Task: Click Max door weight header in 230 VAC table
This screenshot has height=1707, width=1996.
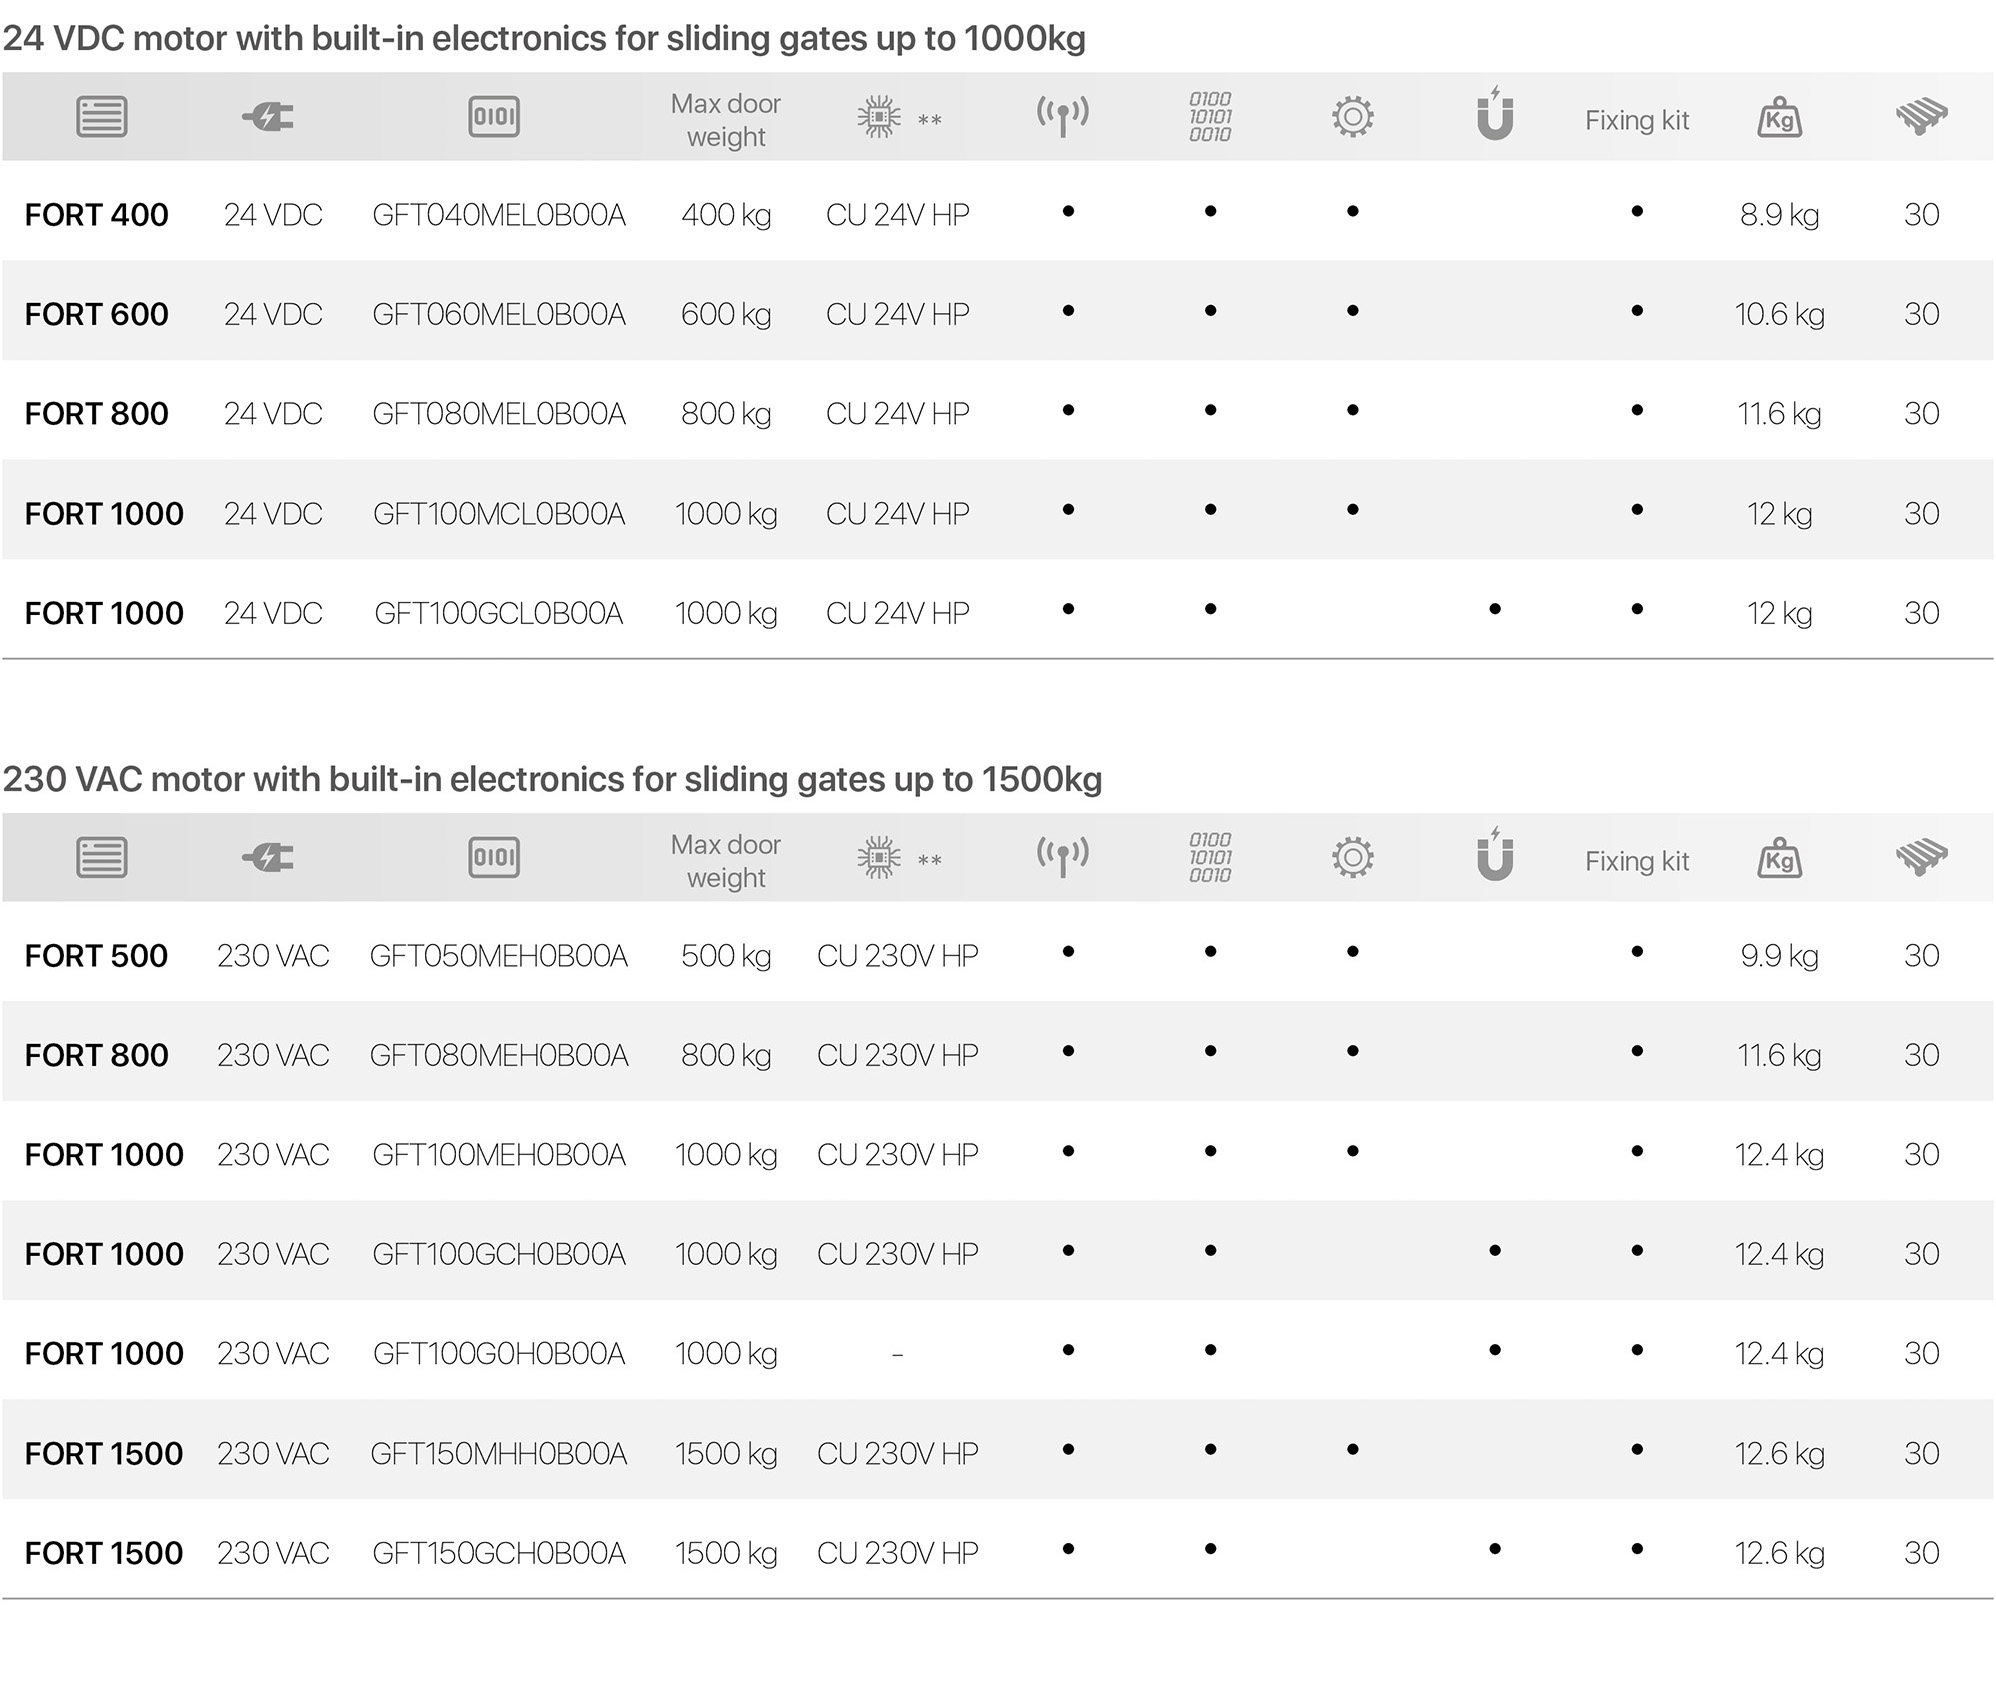Action: pyautogui.click(x=725, y=861)
